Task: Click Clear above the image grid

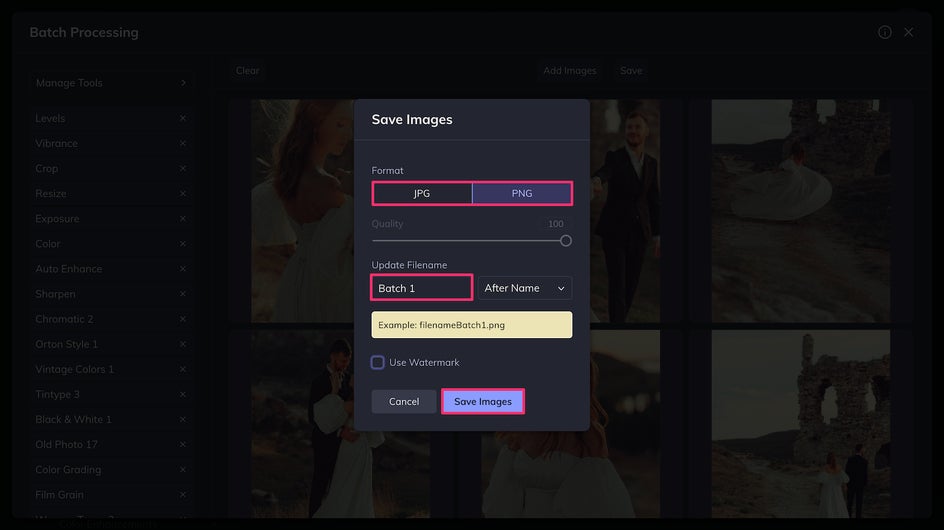Action: point(247,70)
